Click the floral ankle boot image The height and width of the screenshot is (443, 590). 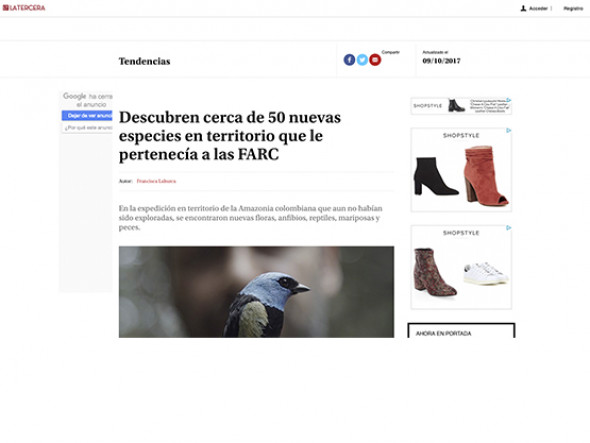click(435, 272)
